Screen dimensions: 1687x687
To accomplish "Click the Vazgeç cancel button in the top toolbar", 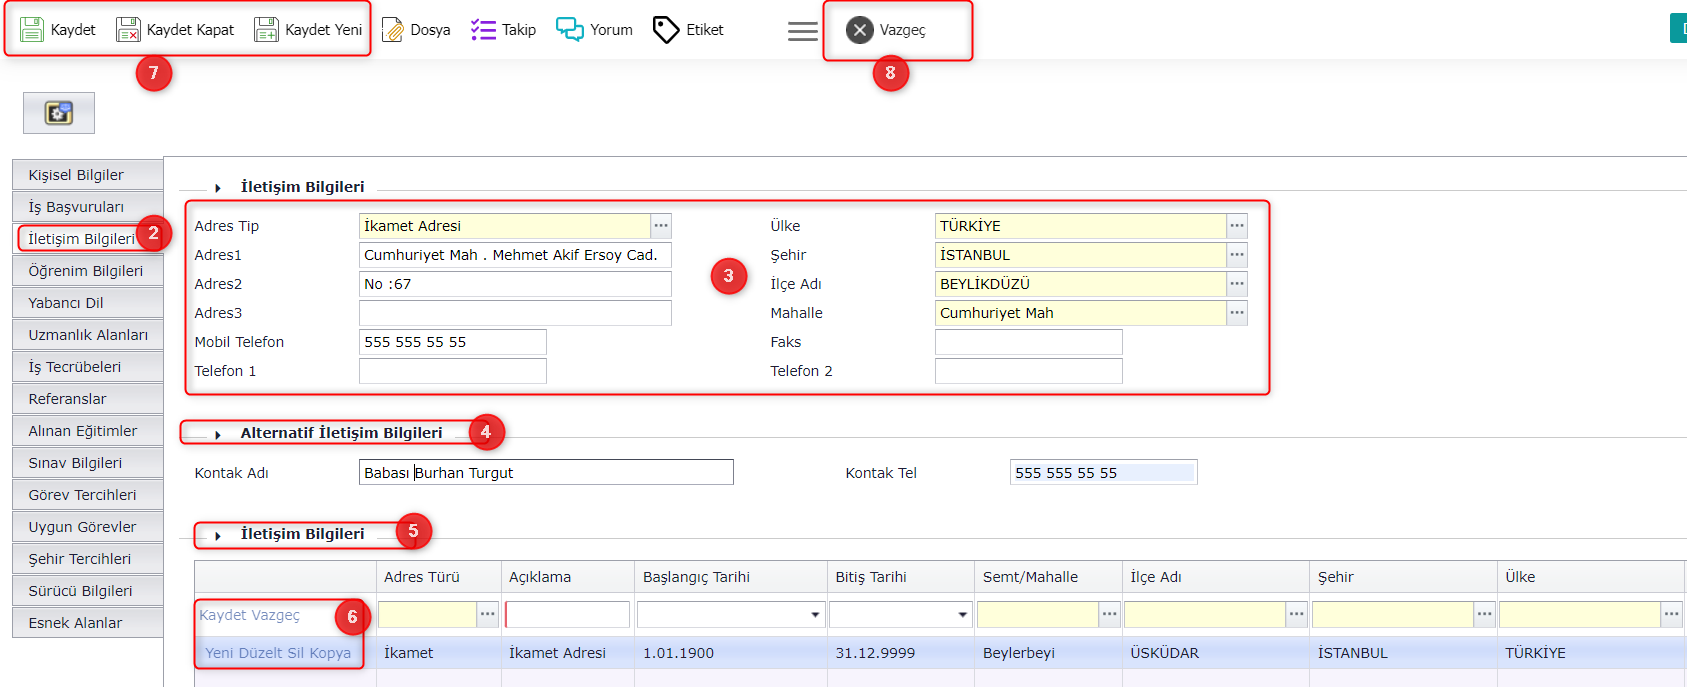I will 886,30.
